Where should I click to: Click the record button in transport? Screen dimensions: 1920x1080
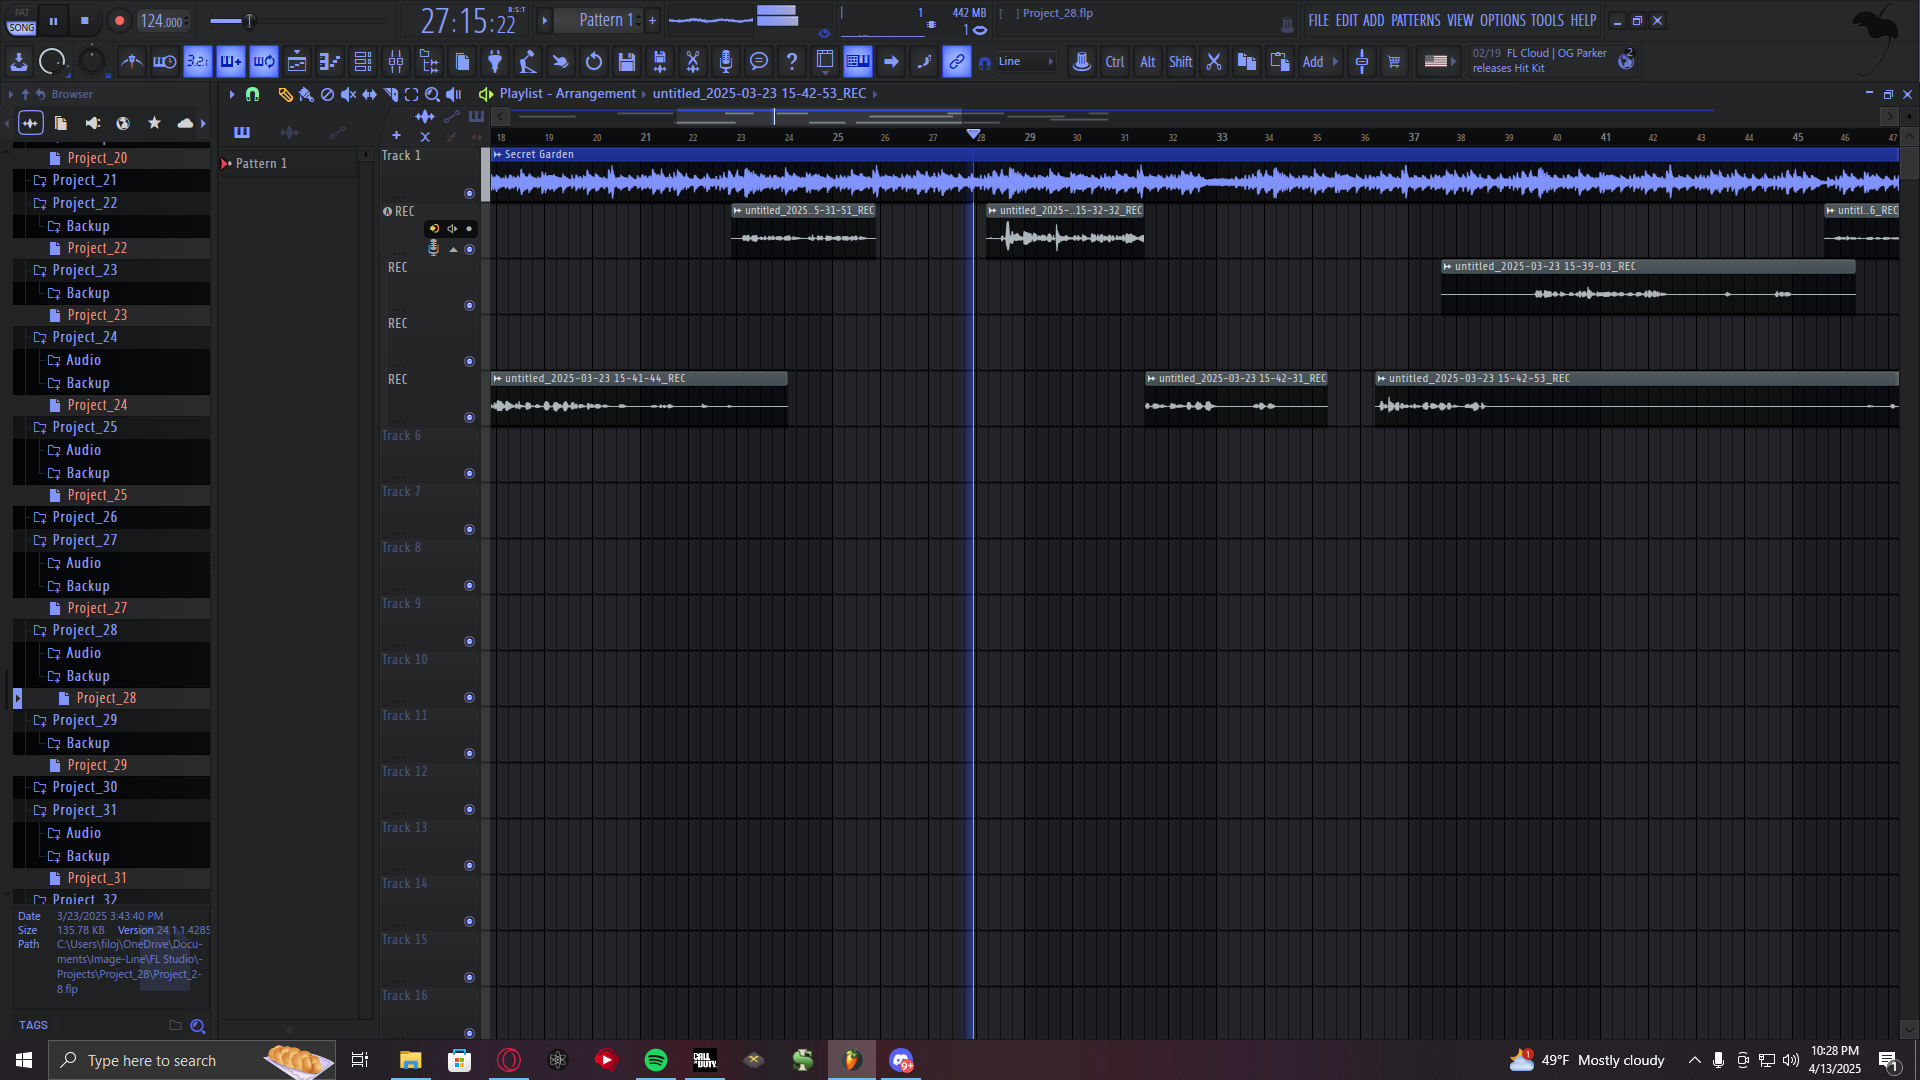119,21
